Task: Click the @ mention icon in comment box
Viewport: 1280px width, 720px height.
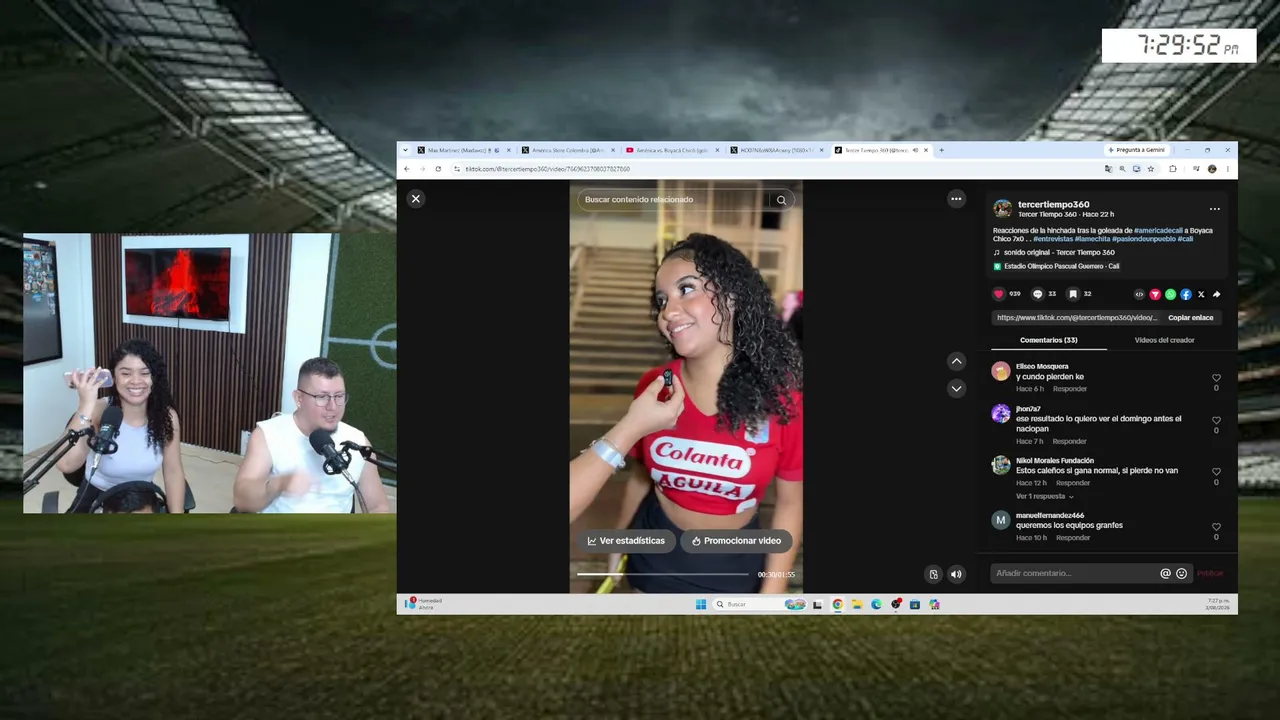Action: (1165, 573)
